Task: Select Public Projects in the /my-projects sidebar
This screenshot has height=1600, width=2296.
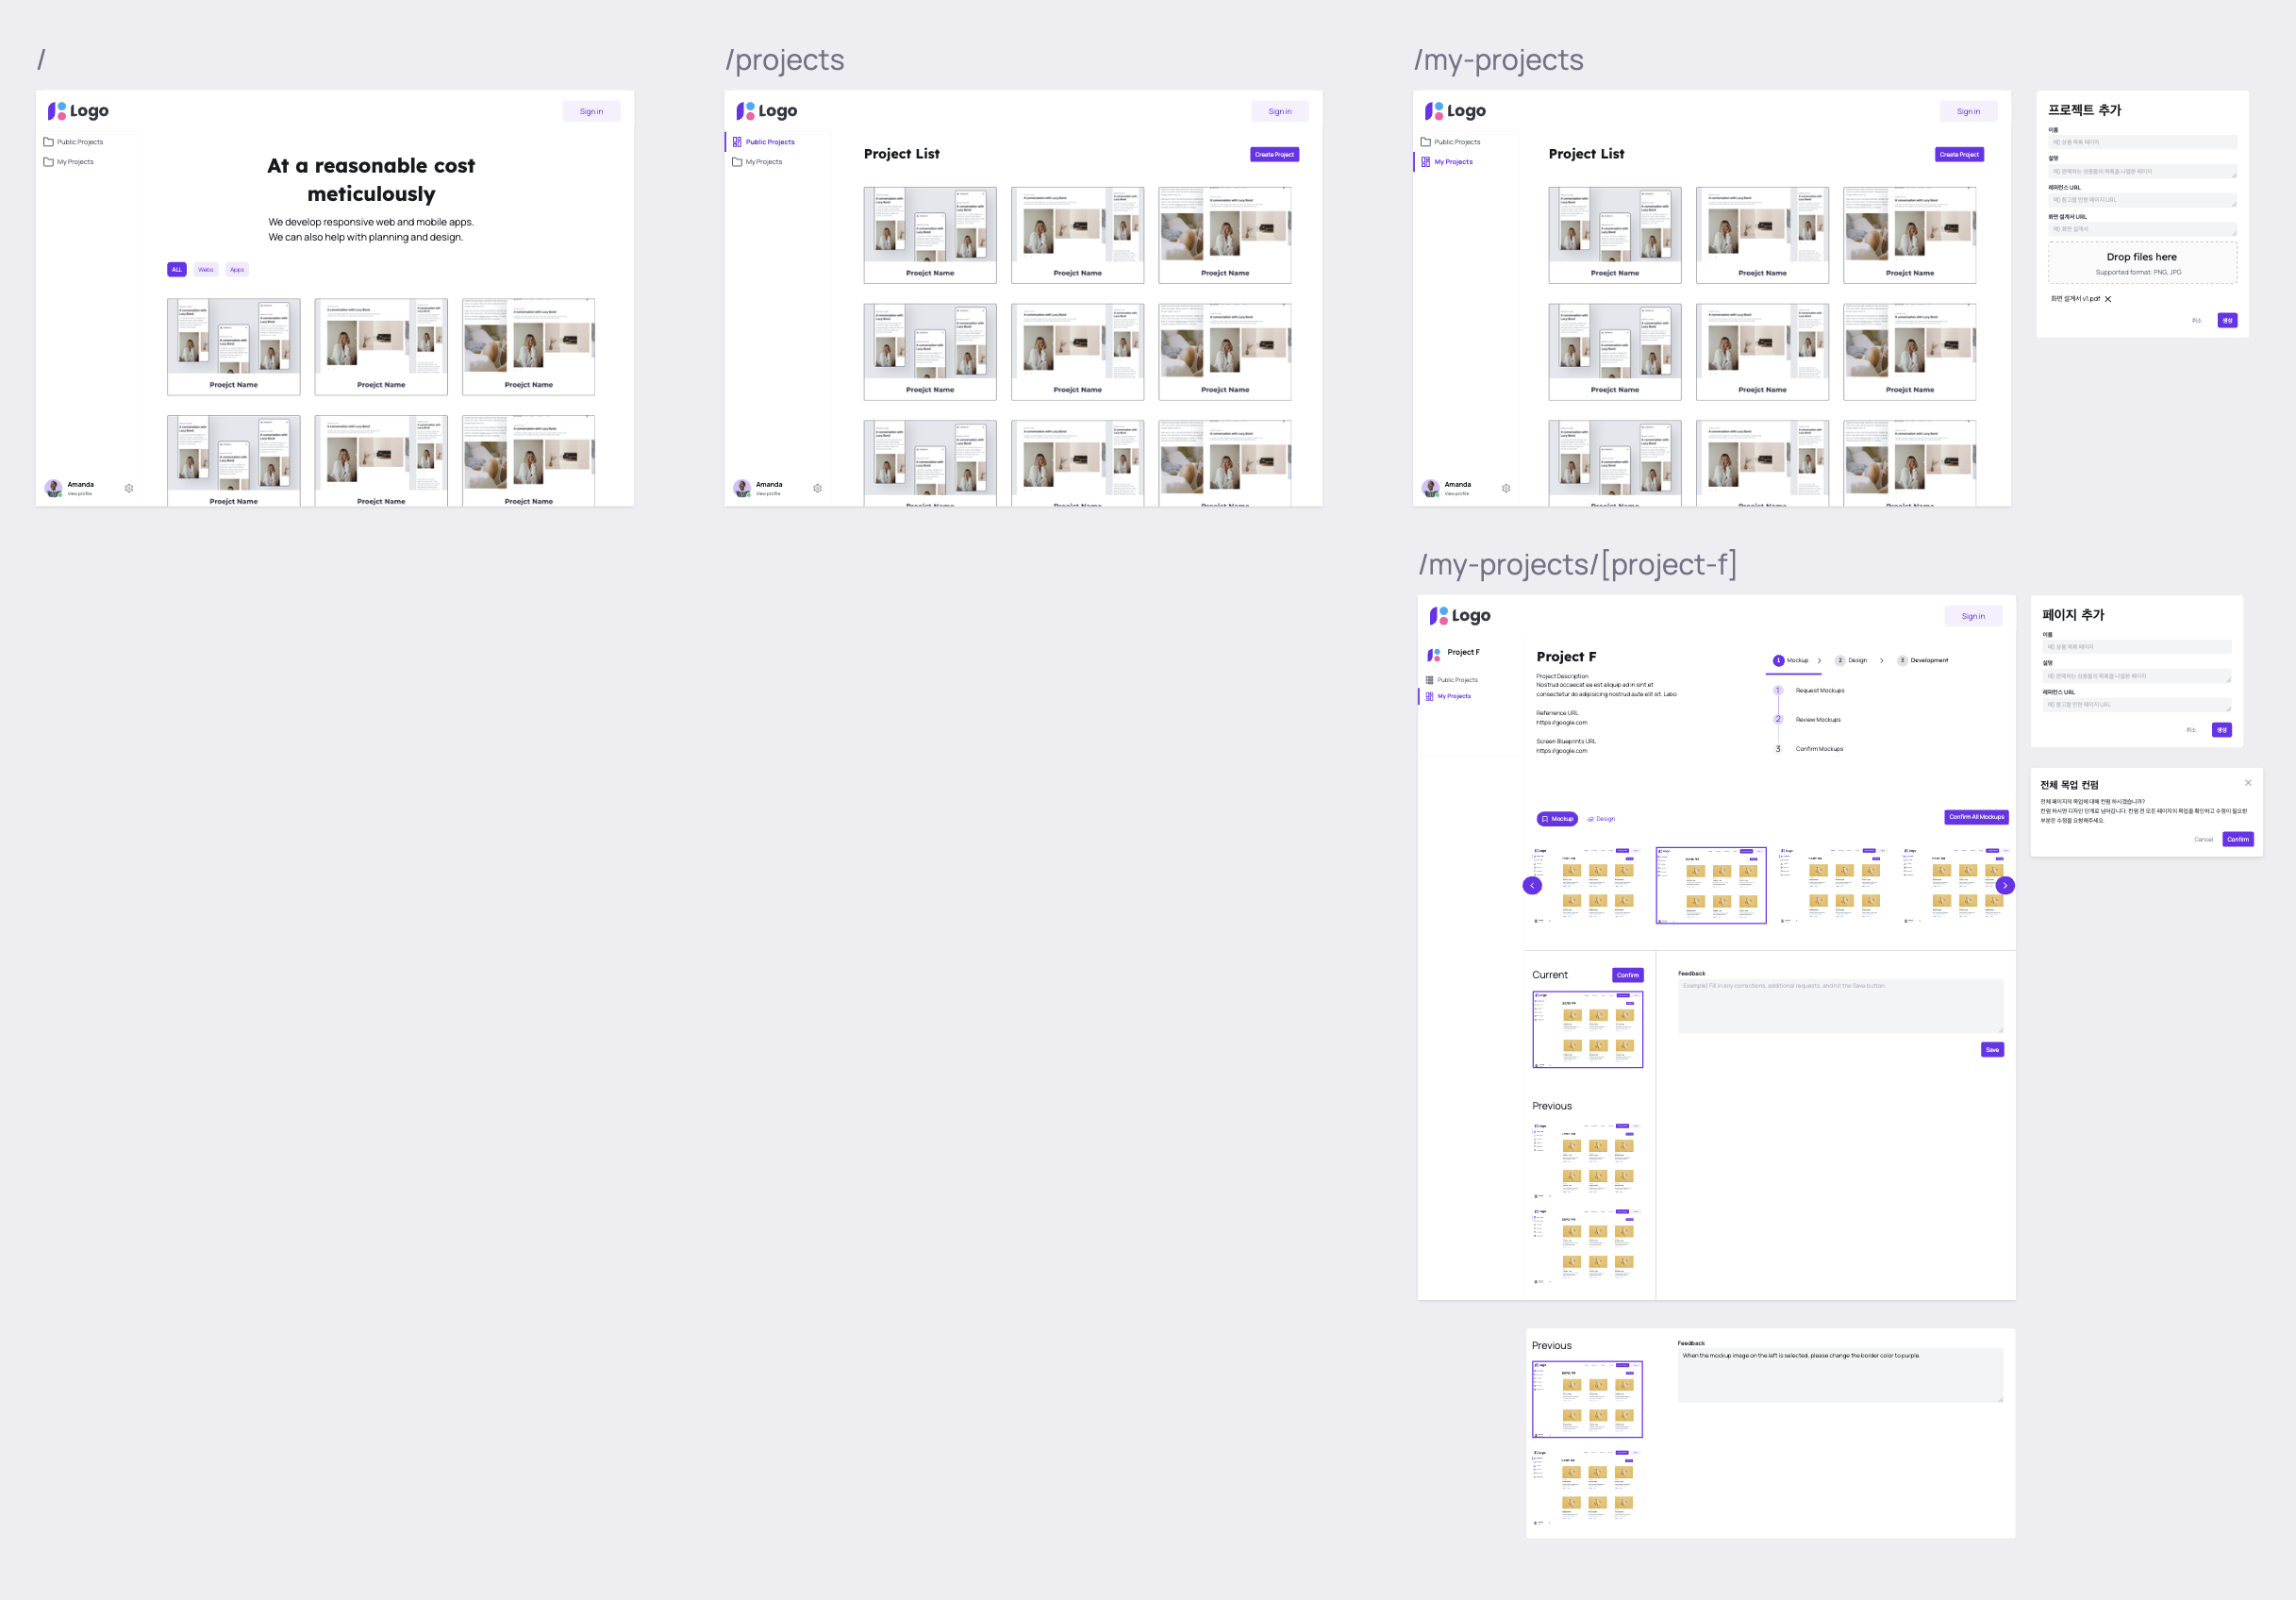Action: pyautogui.click(x=1451, y=142)
